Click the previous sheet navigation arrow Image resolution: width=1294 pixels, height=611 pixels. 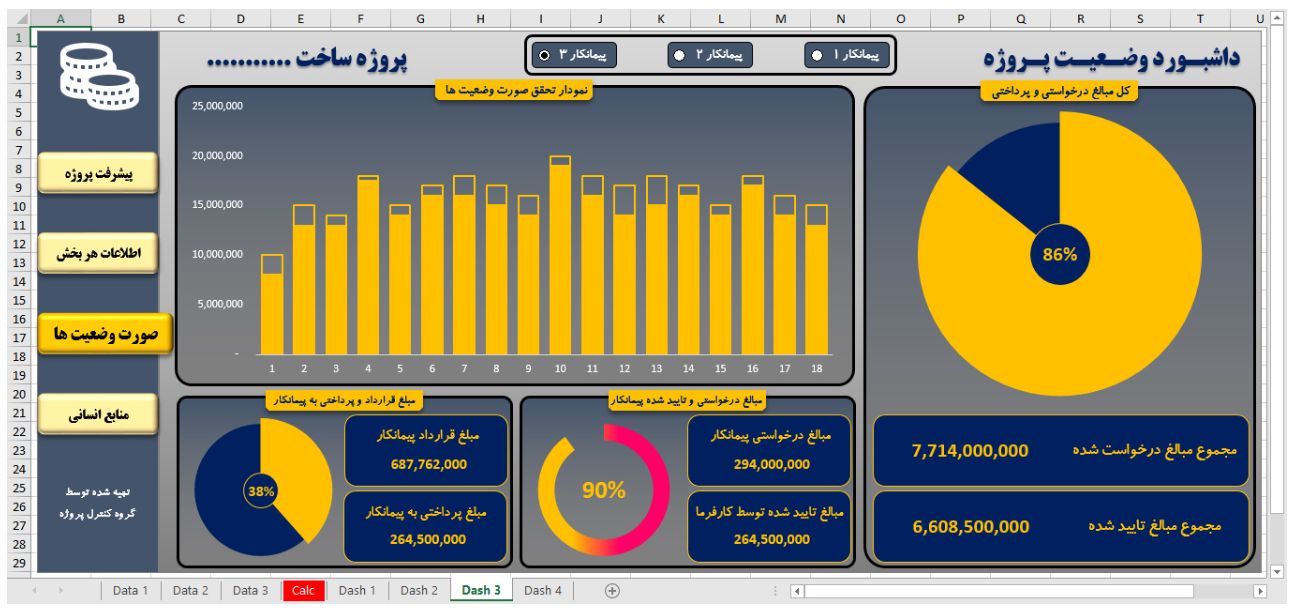click(35, 591)
